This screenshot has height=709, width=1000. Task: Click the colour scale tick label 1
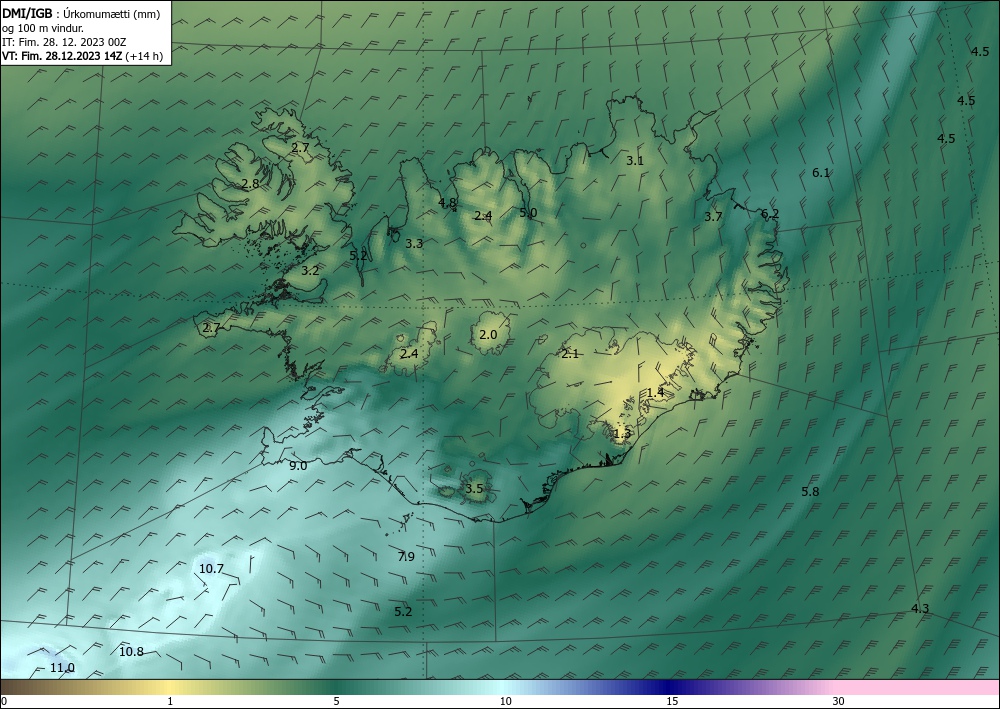[x=170, y=701]
